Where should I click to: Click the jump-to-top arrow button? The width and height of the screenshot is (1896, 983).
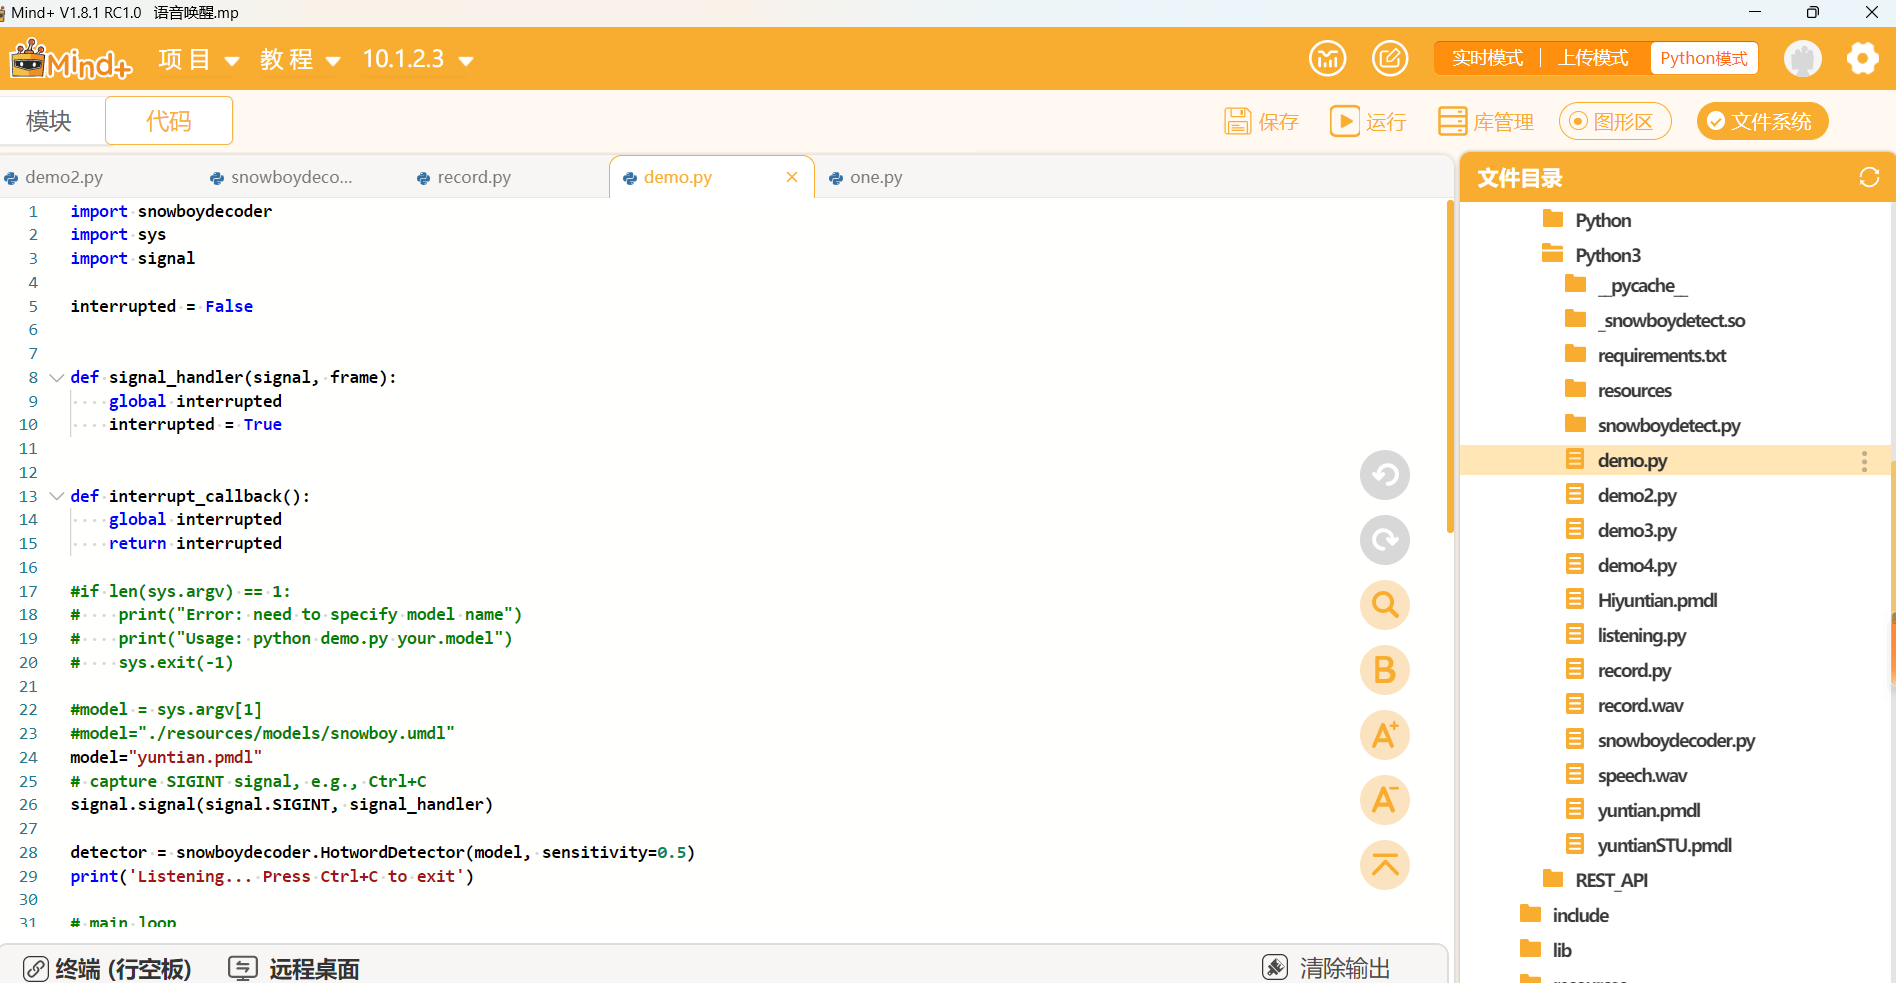(1385, 865)
